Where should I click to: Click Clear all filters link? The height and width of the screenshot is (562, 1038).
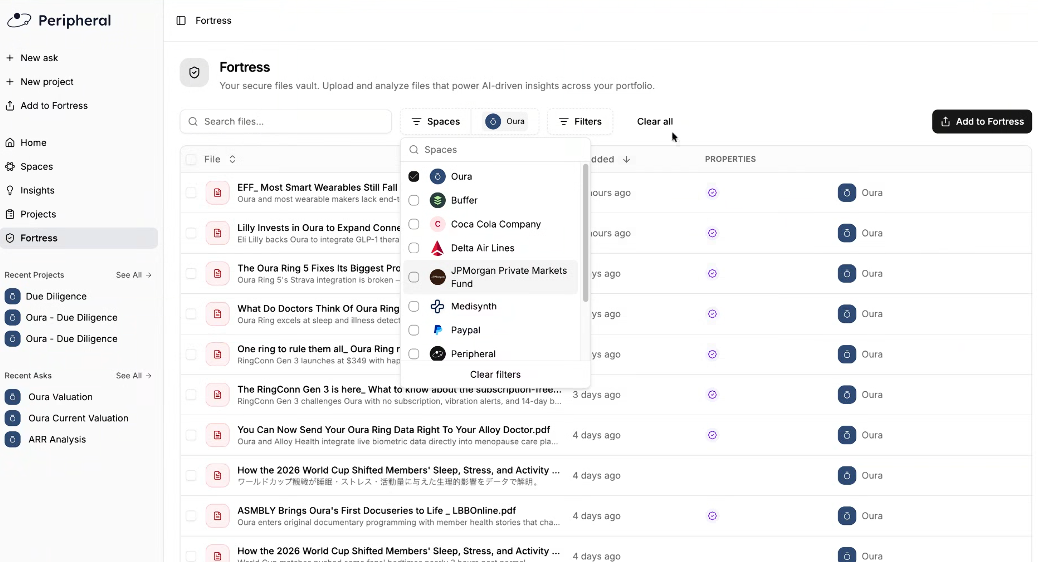click(x=655, y=121)
